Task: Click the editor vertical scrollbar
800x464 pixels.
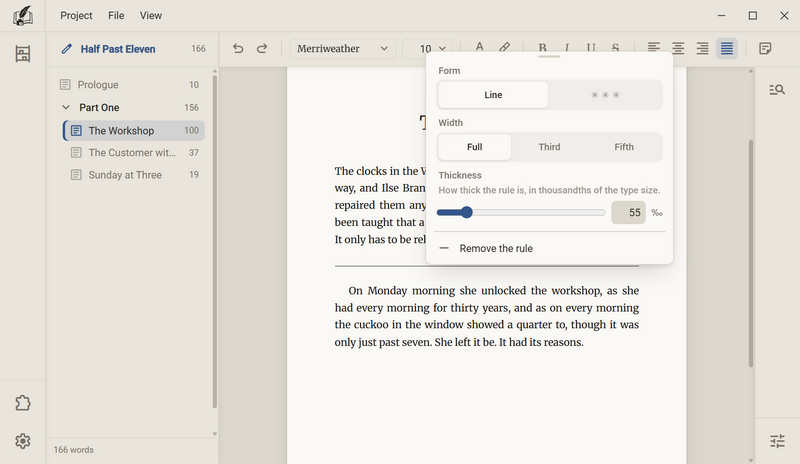Action: tap(751, 253)
